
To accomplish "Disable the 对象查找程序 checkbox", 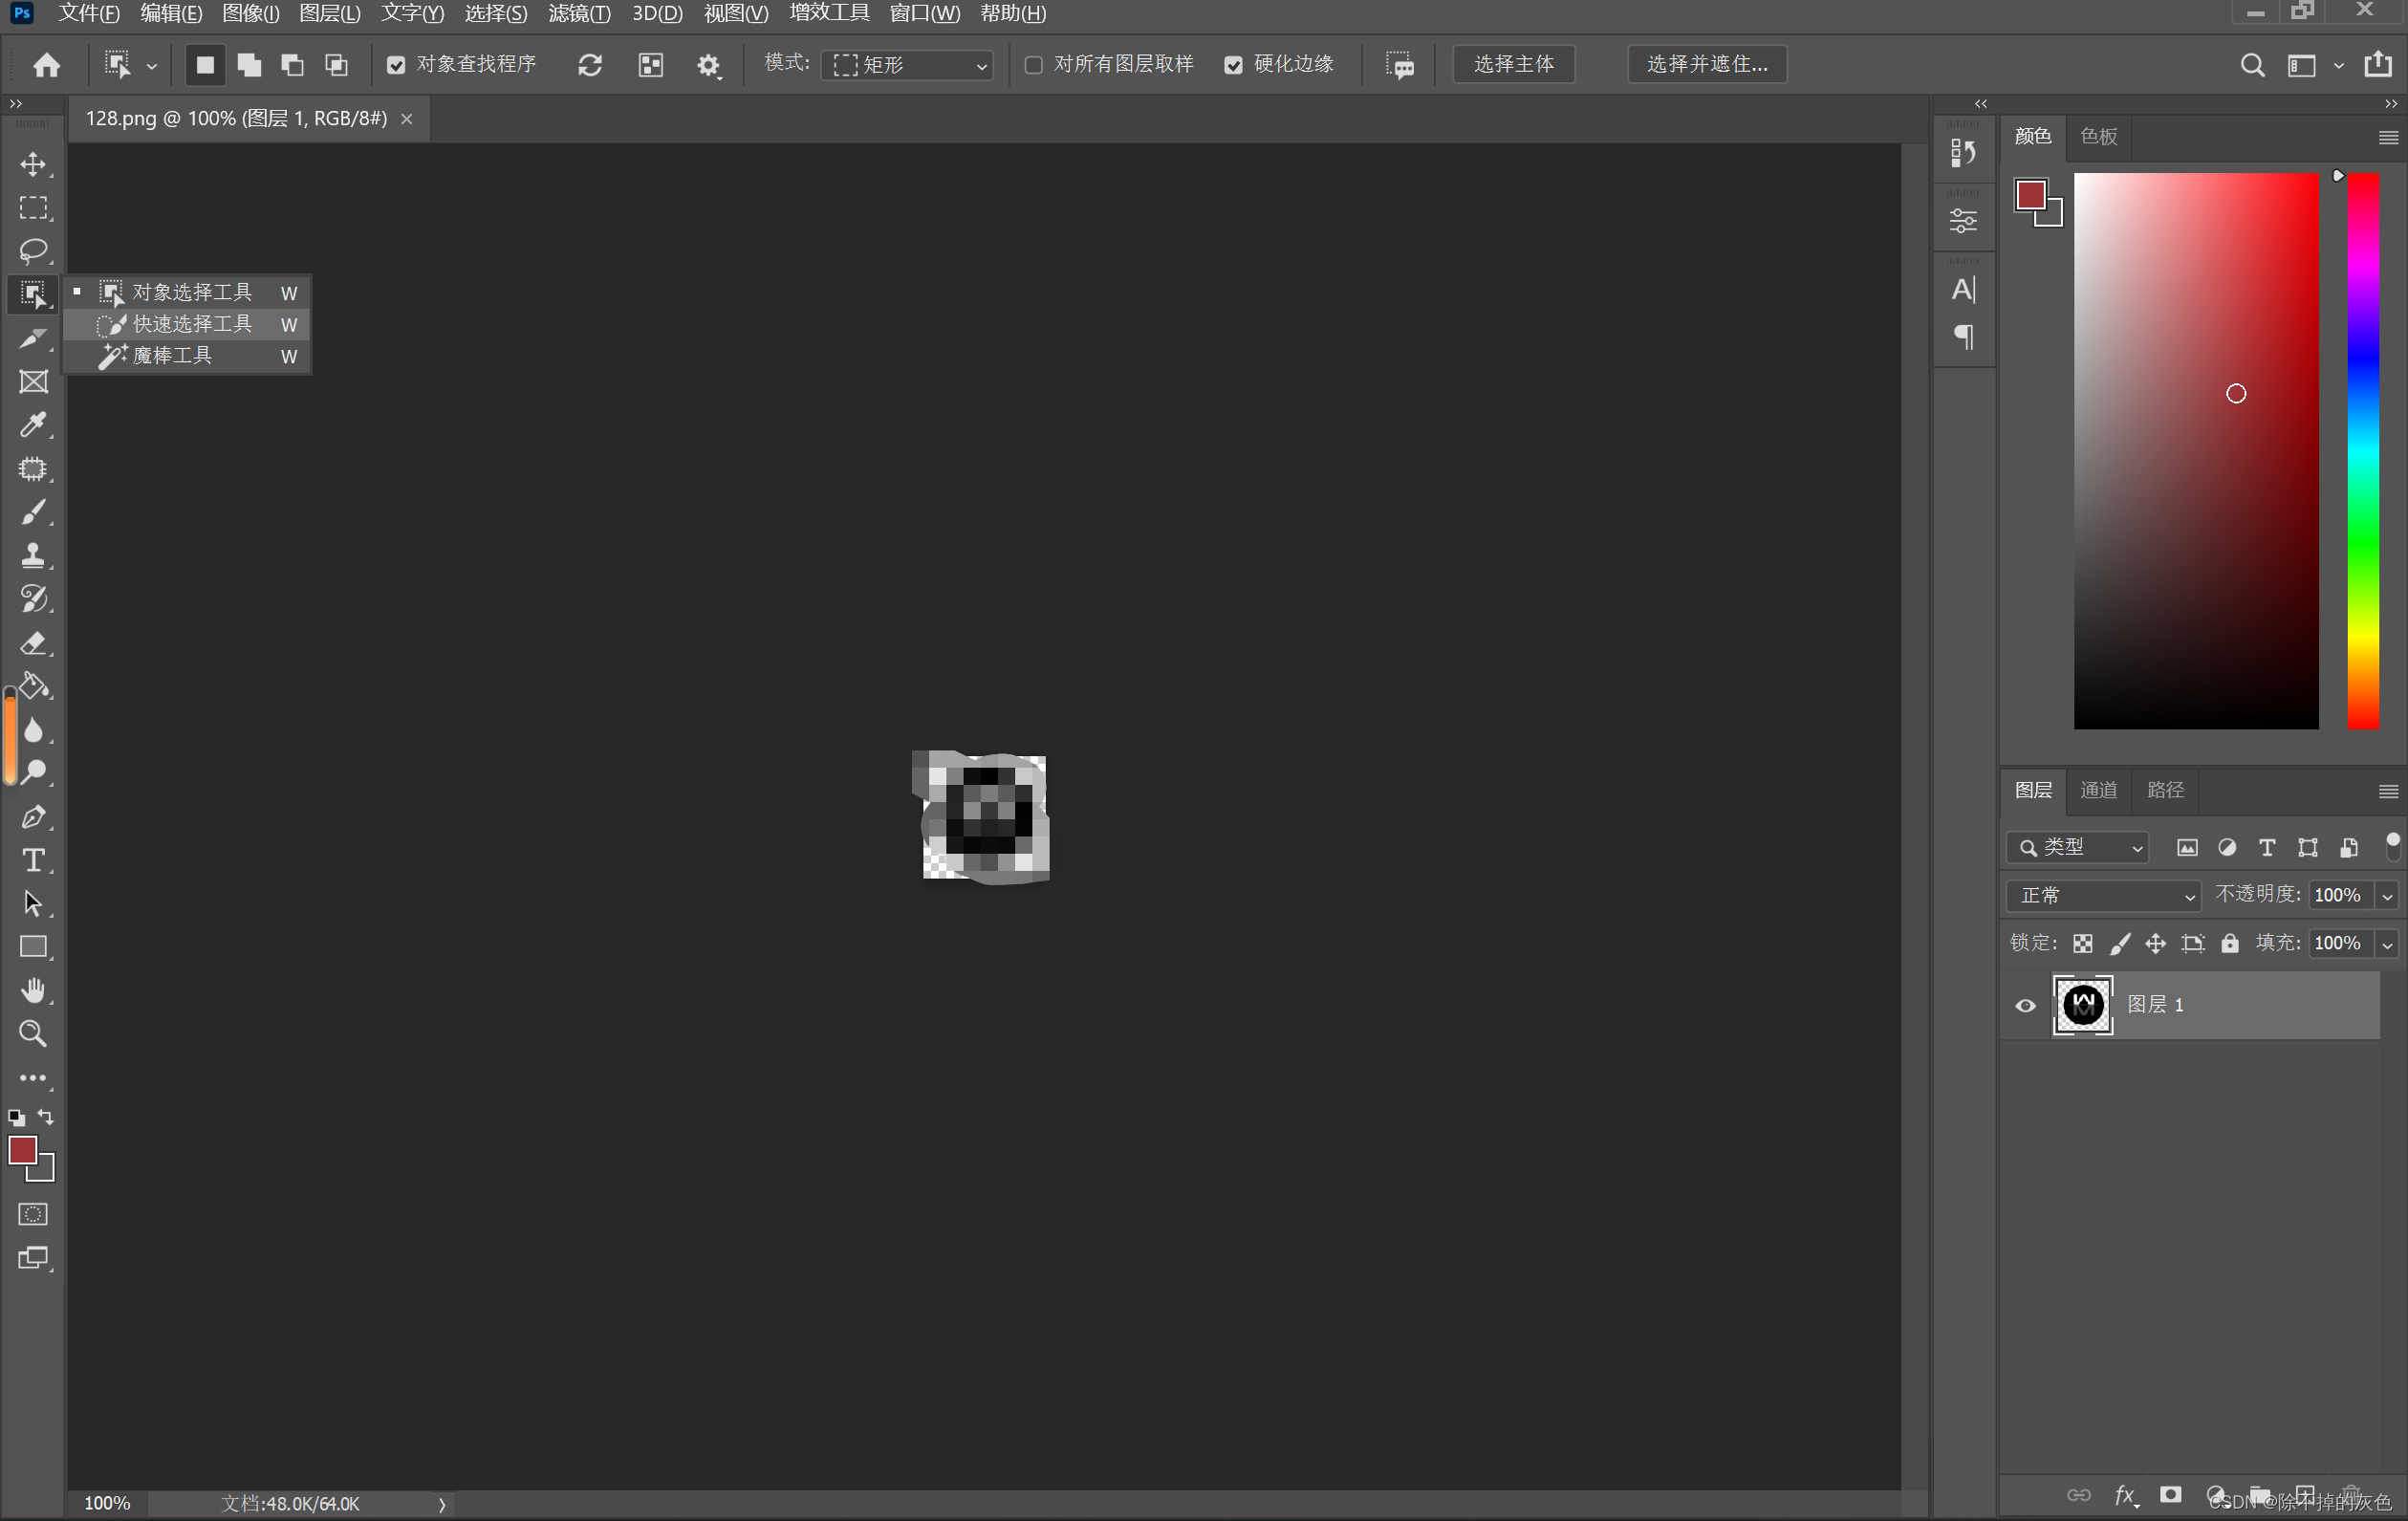I will 396,65.
